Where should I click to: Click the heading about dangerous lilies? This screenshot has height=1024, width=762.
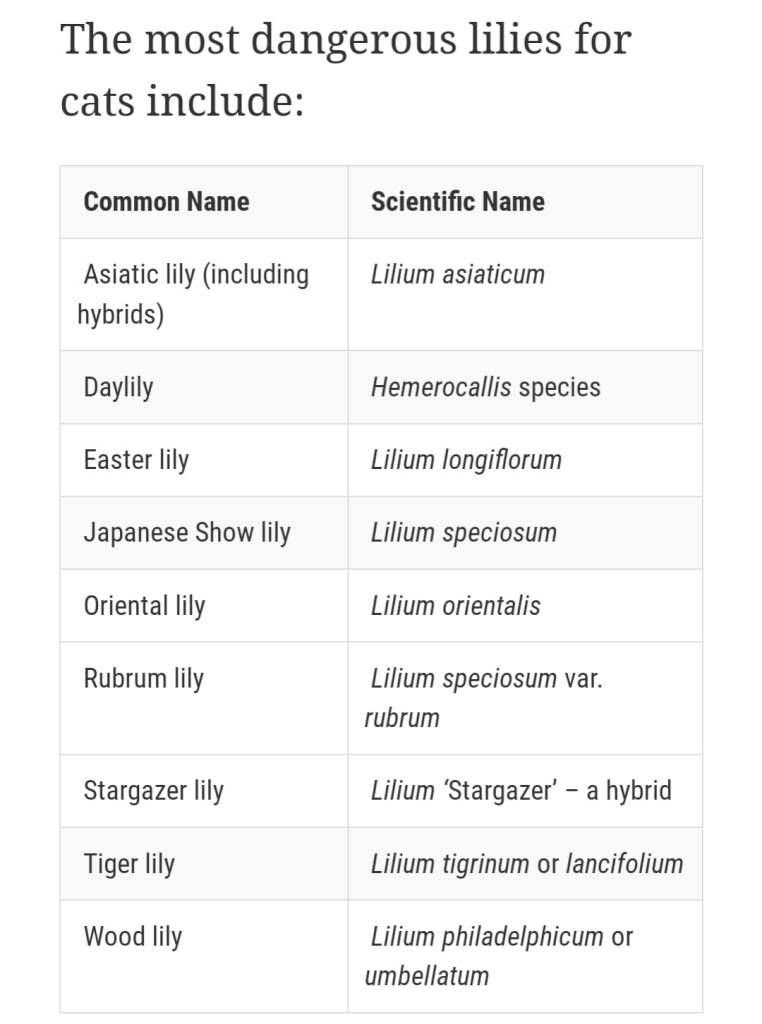(345, 70)
